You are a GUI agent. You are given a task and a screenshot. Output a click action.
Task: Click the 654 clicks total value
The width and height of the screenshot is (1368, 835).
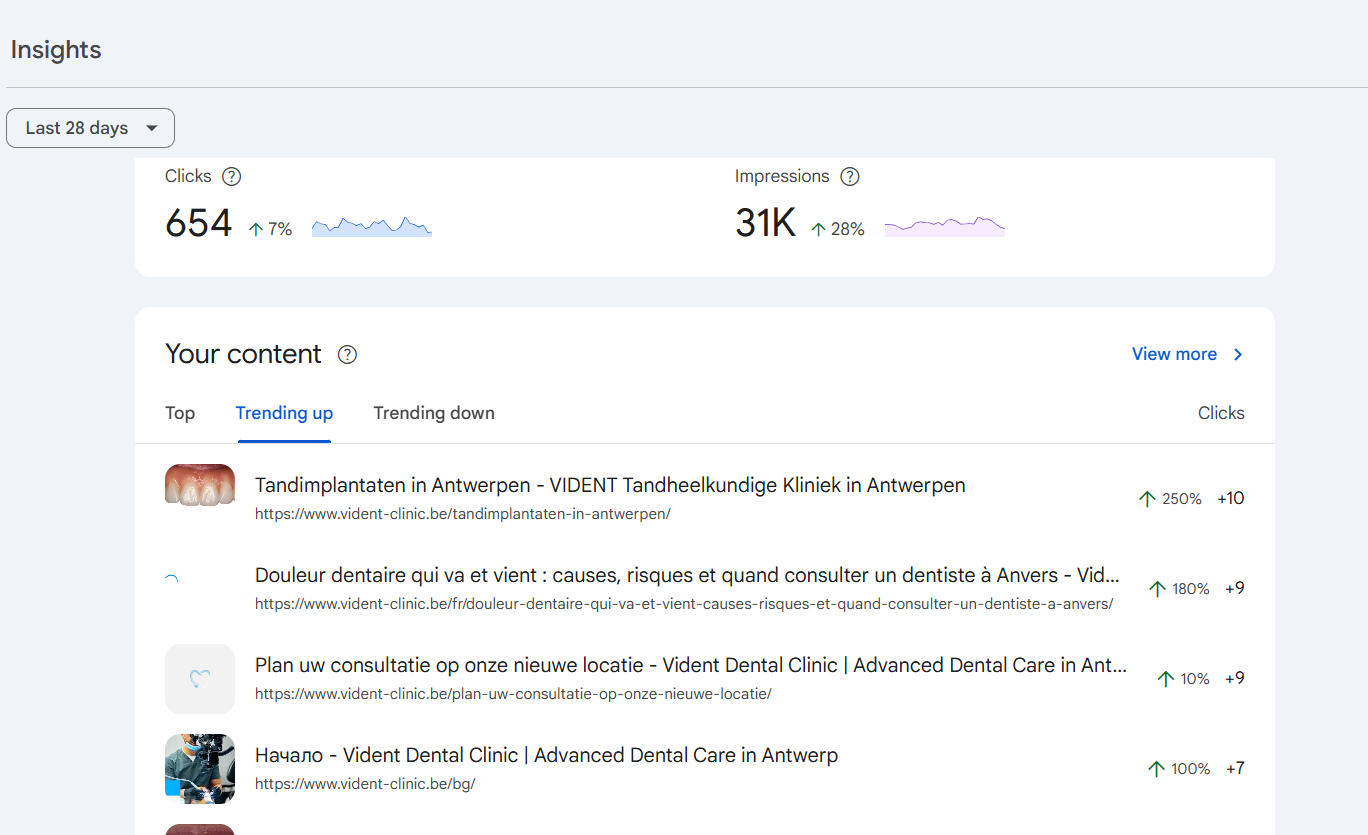[x=198, y=223]
